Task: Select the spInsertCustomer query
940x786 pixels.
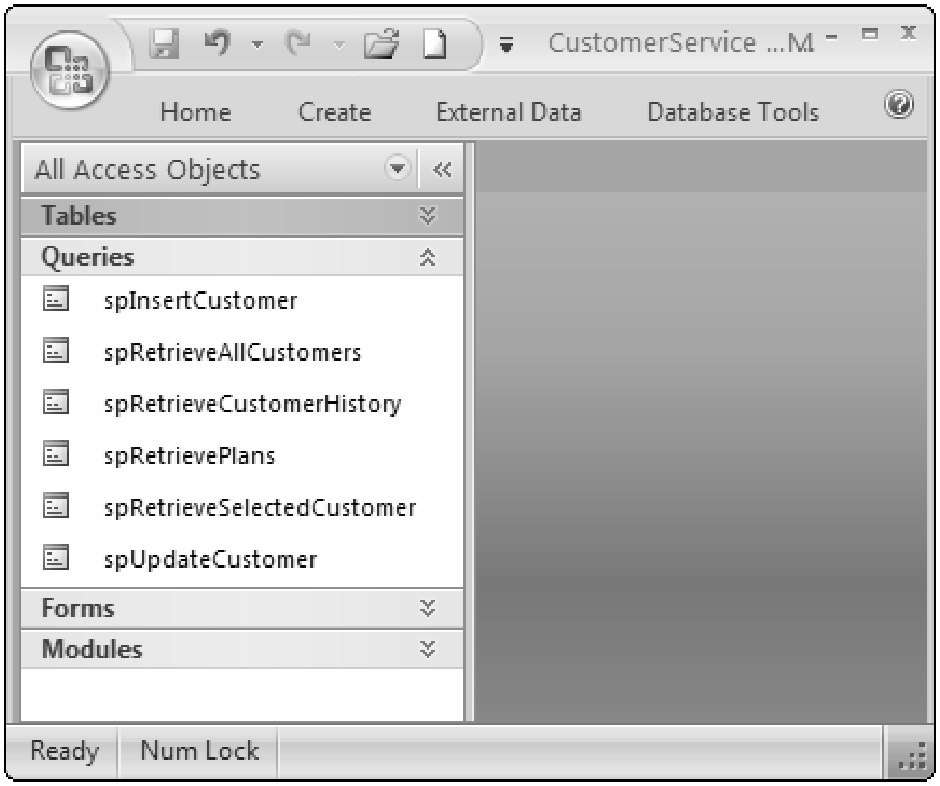Action: tap(200, 301)
